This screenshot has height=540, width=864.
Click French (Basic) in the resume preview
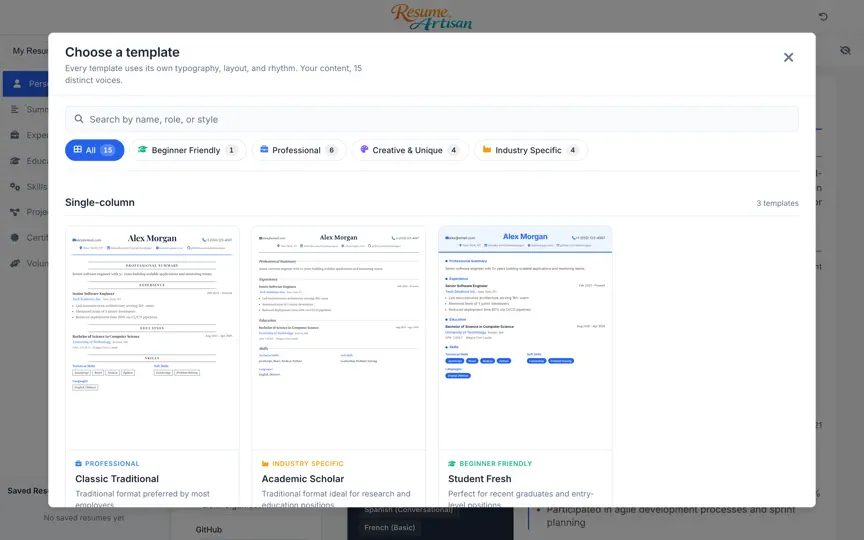(389, 527)
